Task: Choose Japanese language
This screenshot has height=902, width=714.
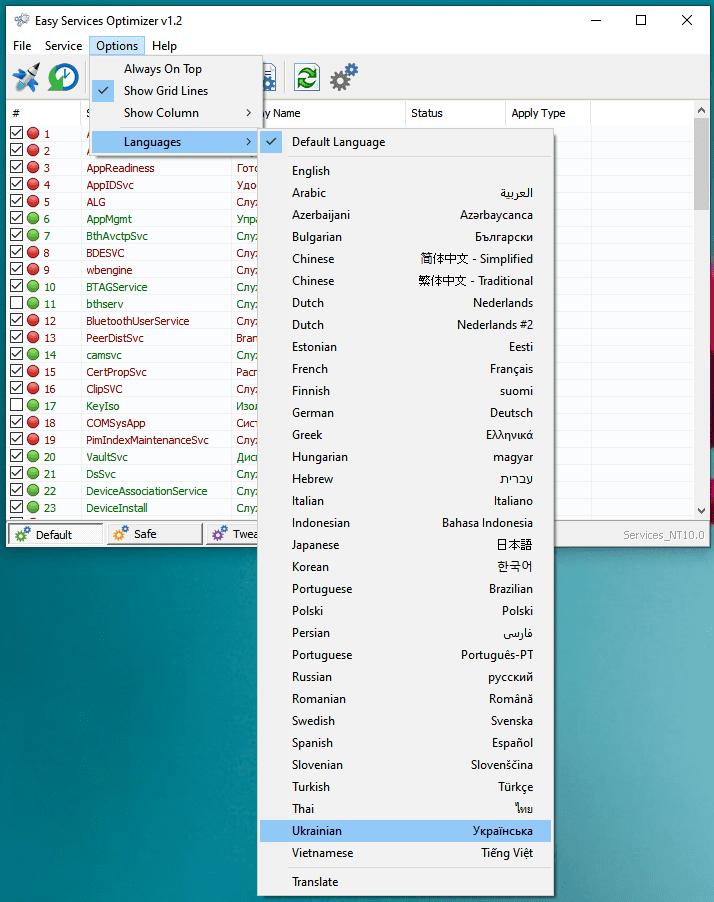Action: (405, 545)
